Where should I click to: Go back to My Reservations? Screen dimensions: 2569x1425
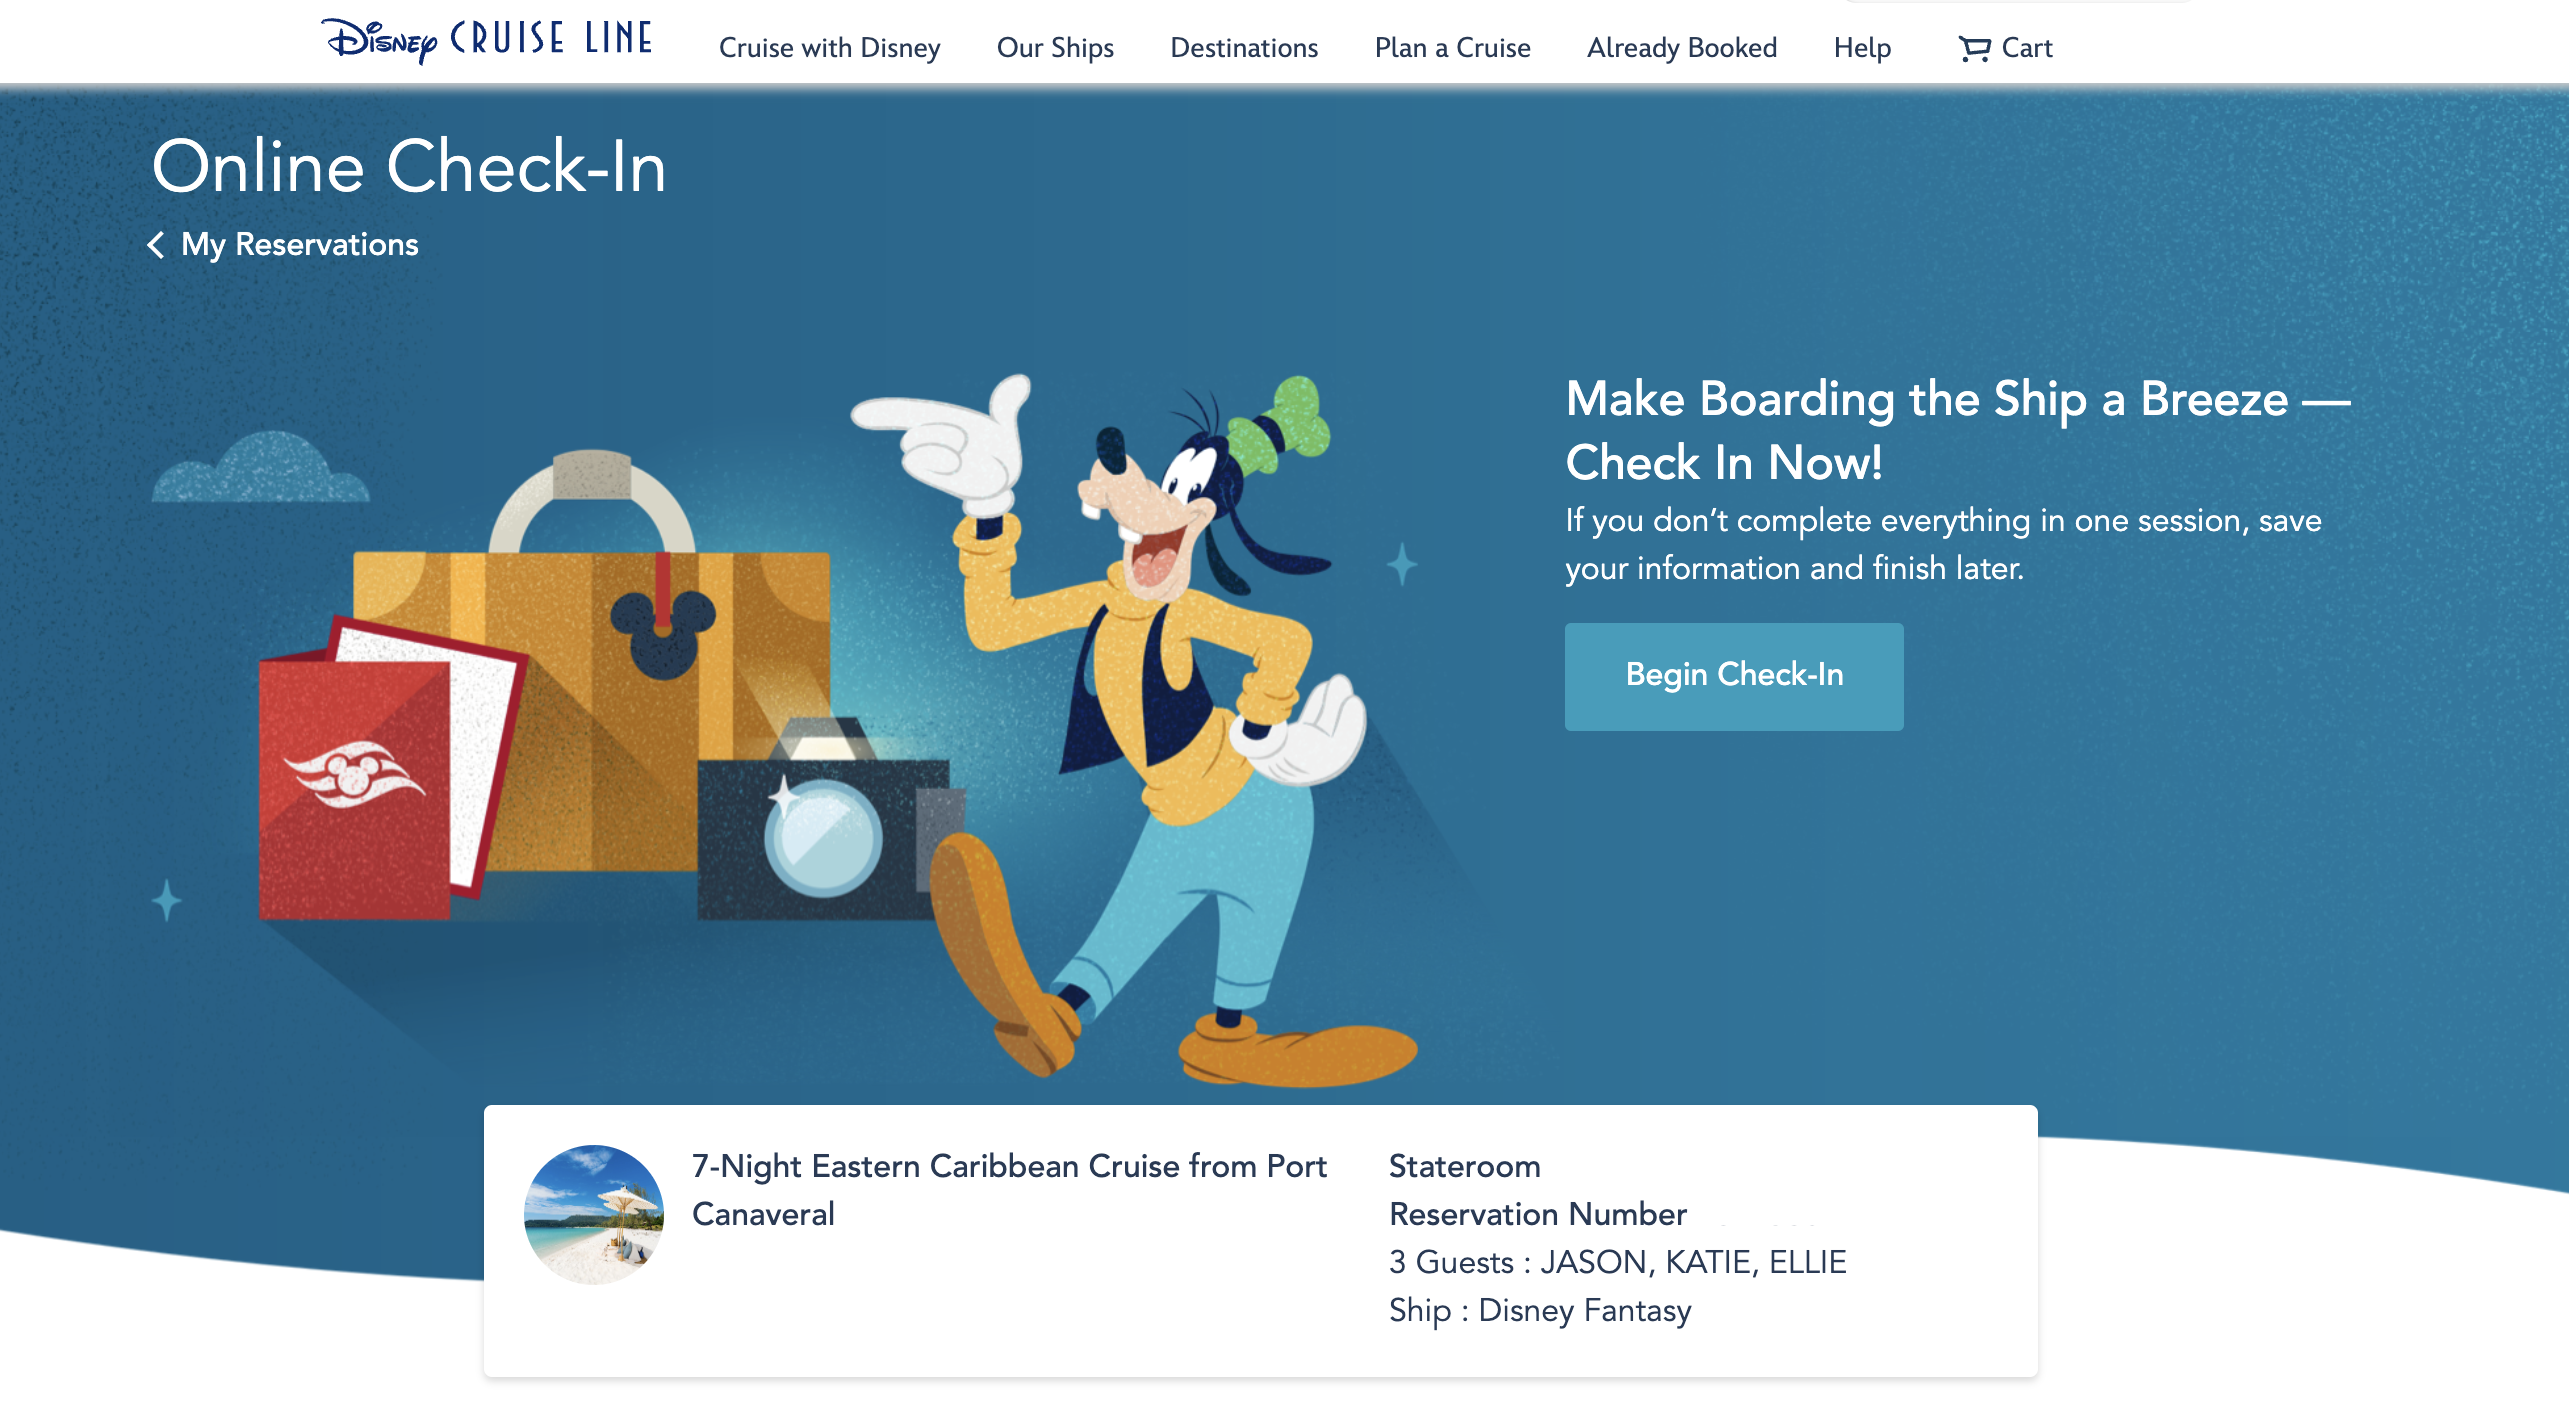pyautogui.click(x=299, y=245)
